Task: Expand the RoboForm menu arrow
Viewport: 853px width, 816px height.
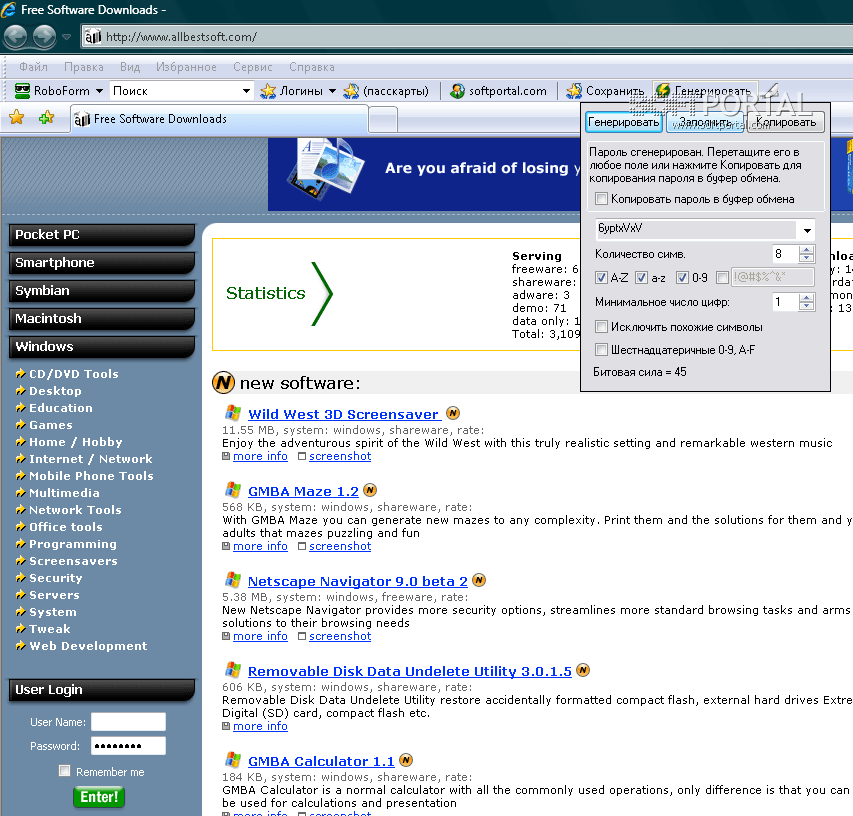Action: tap(99, 91)
